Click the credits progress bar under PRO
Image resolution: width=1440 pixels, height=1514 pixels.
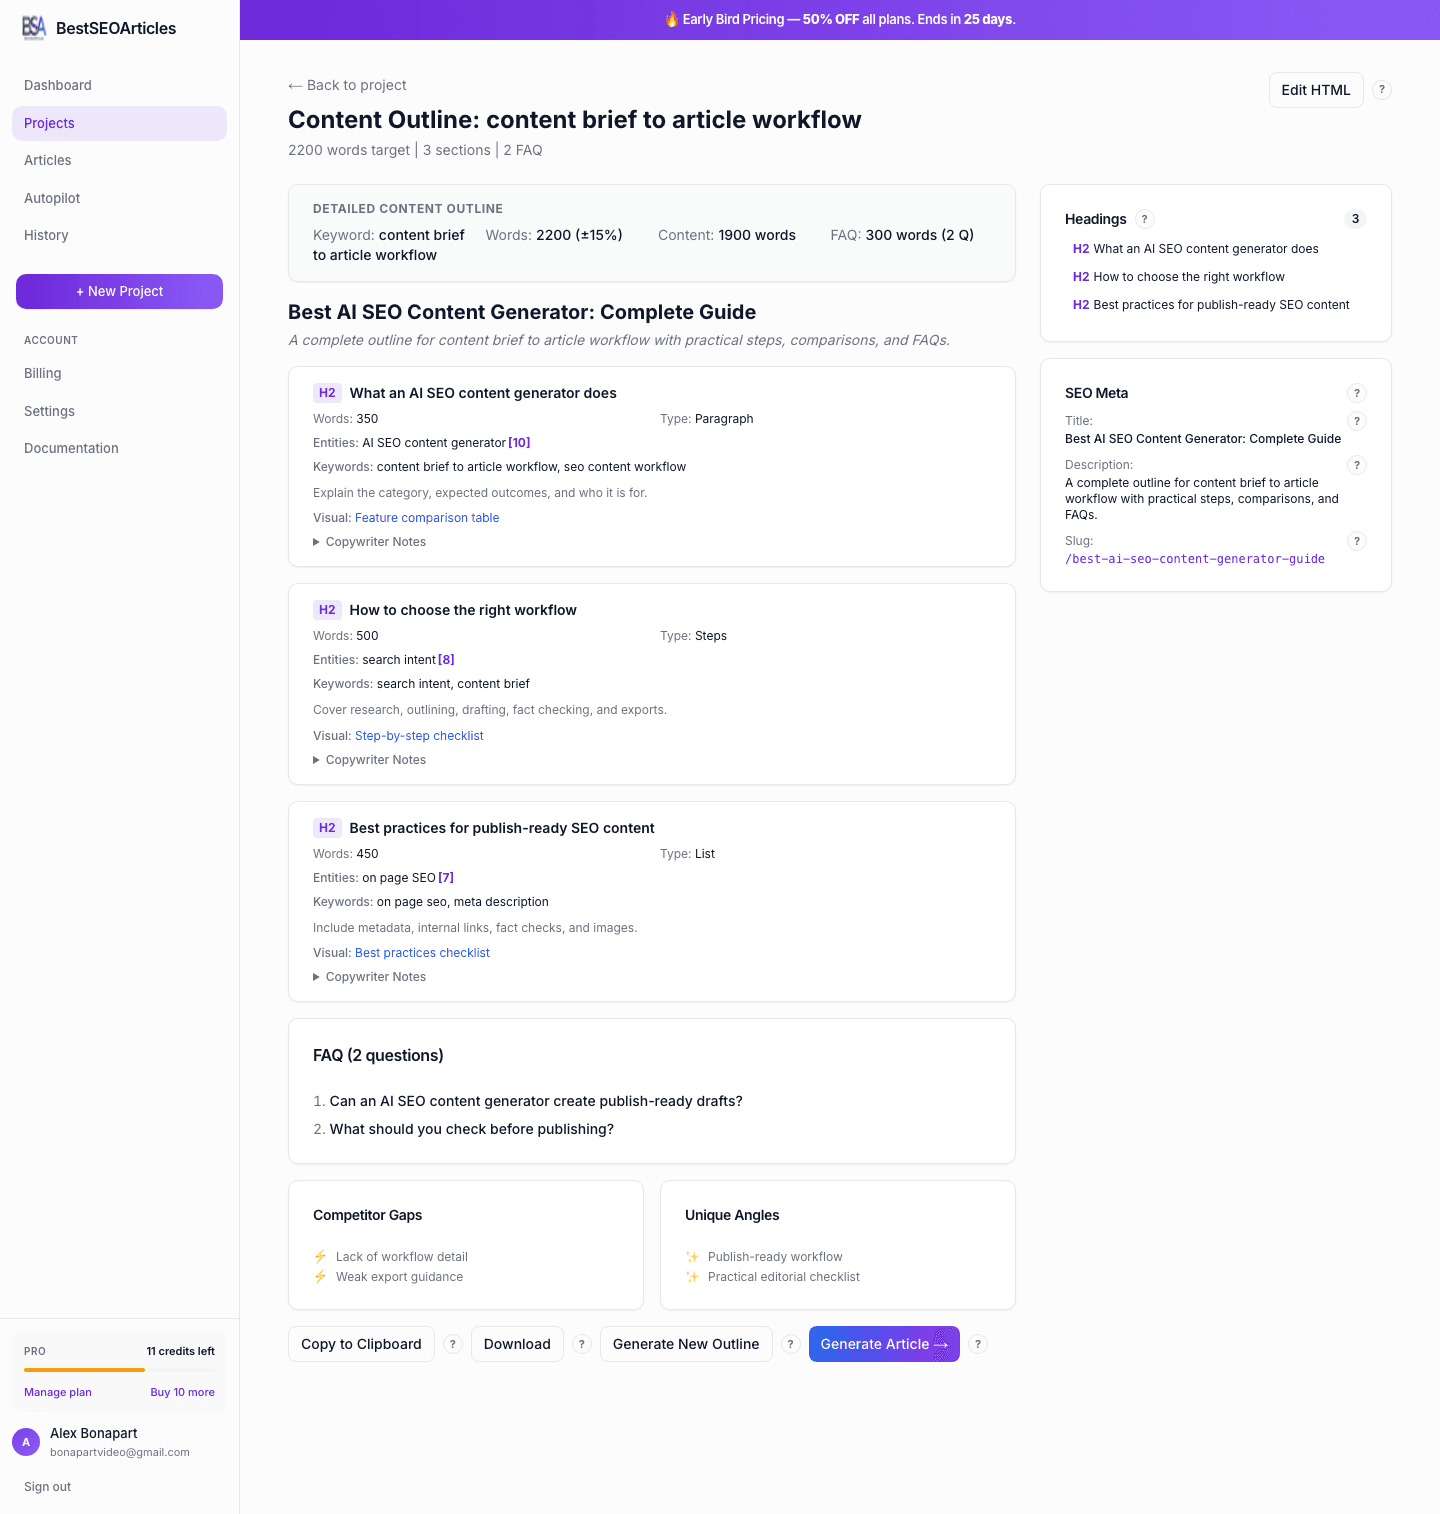[x=119, y=1371]
